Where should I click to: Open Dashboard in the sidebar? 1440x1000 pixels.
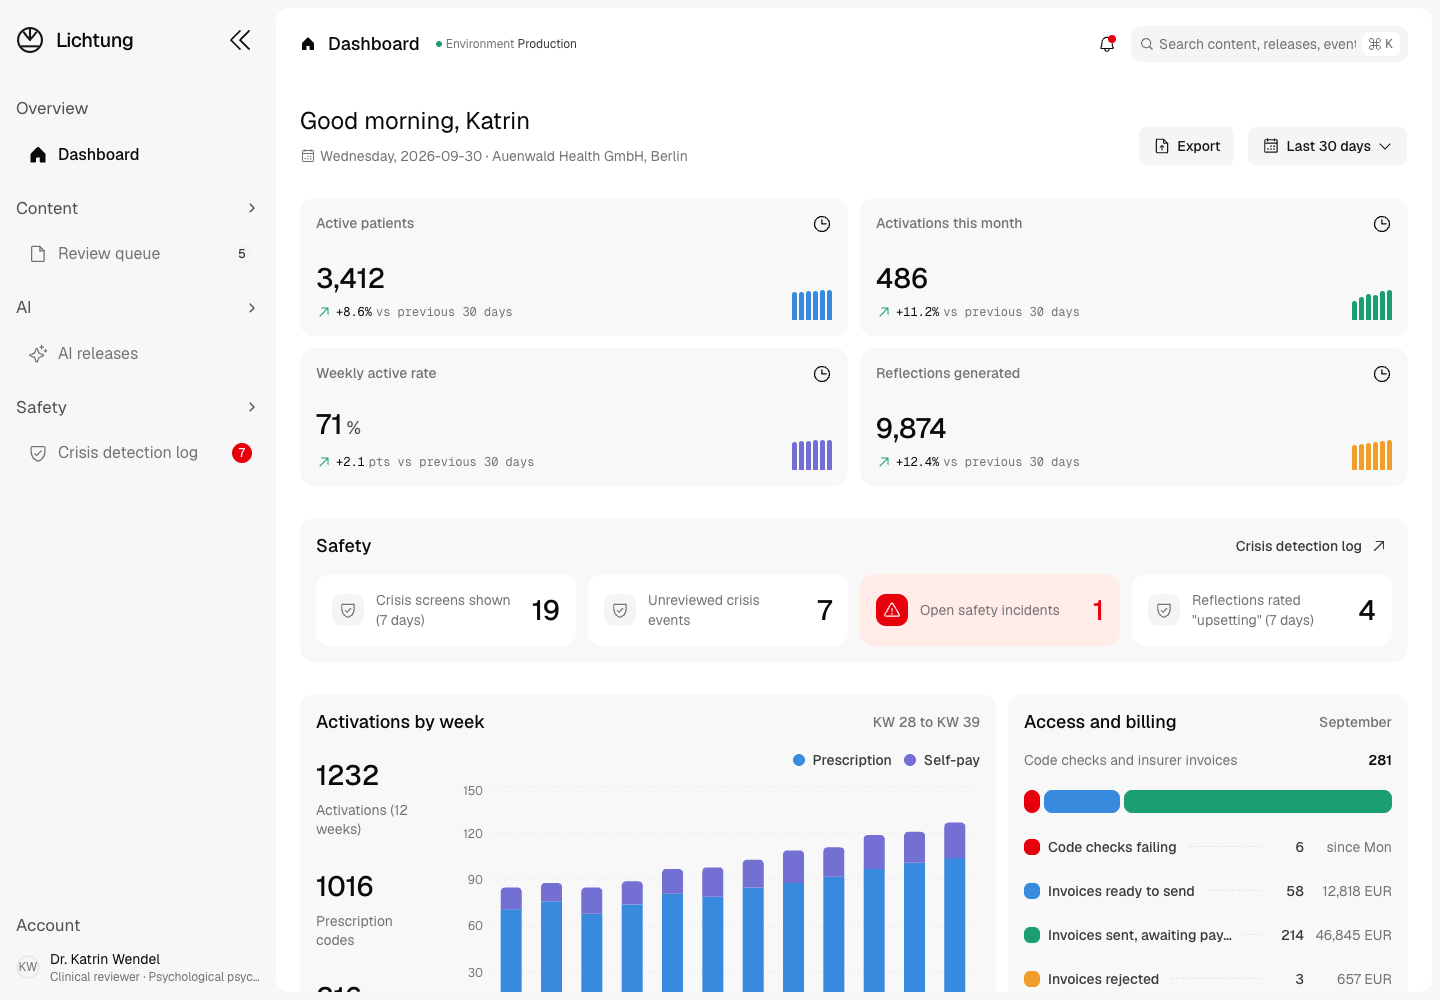coord(136,154)
